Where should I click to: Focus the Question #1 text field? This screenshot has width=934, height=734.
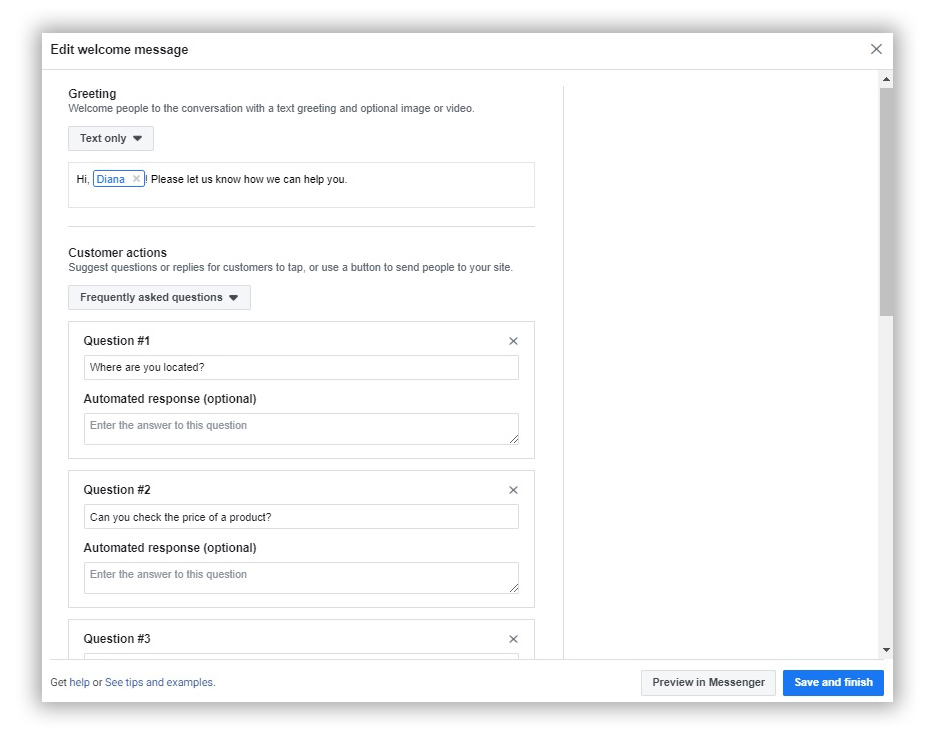pos(301,368)
